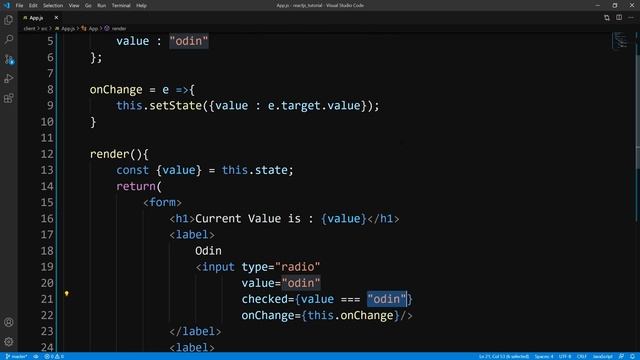Click the "Odin" label text on line 18
Viewport: 640px width, 360px height.
pyautogui.click(x=208, y=251)
